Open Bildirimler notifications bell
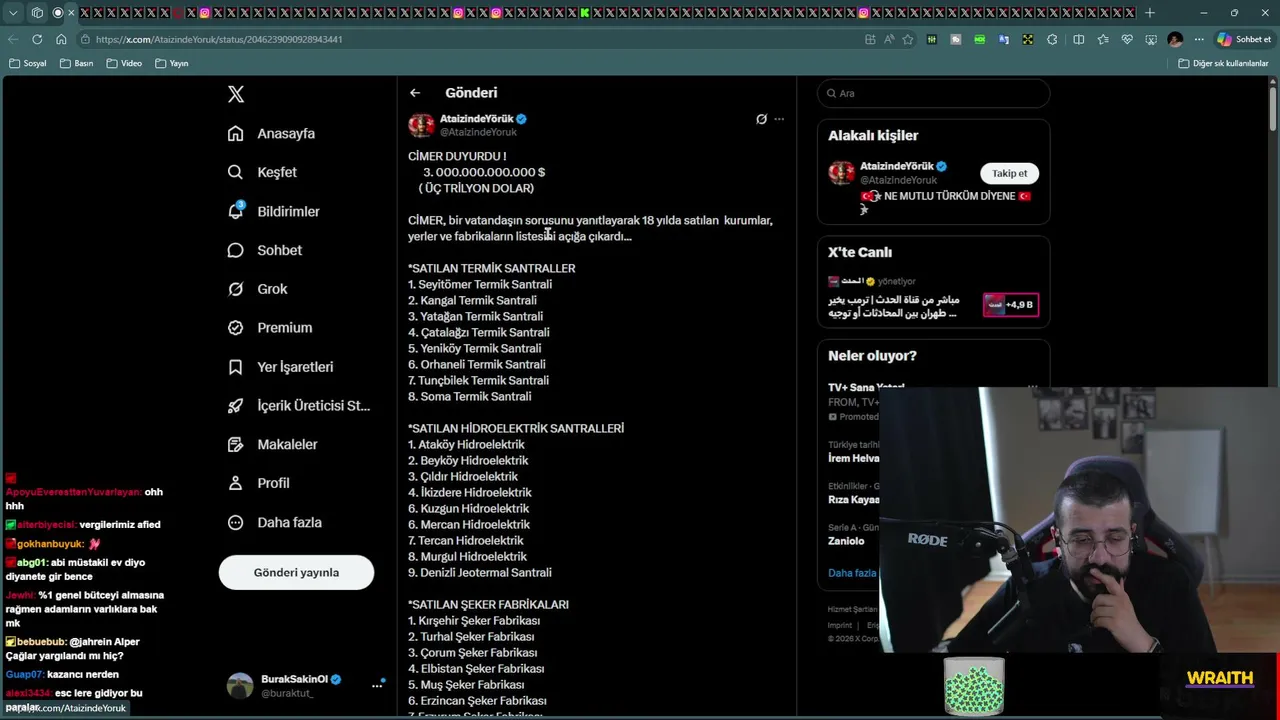The height and width of the screenshot is (720, 1280). pos(273,211)
